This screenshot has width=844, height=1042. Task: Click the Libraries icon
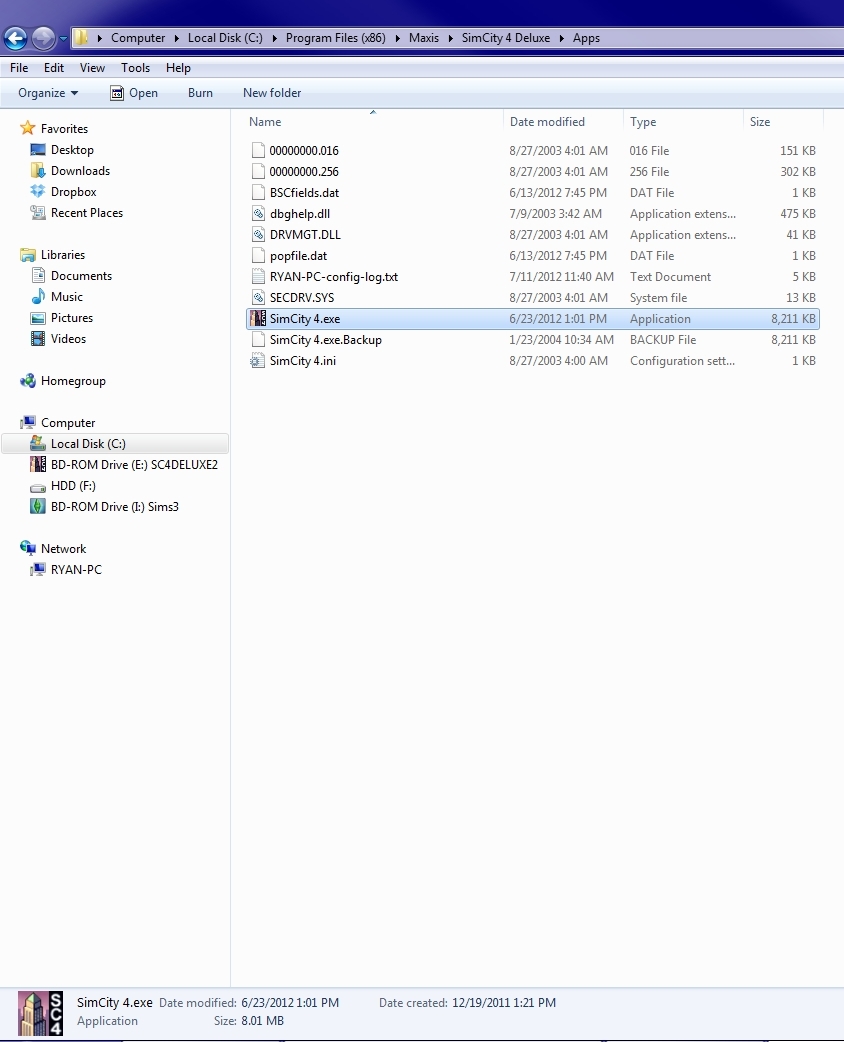pyautogui.click(x=27, y=255)
